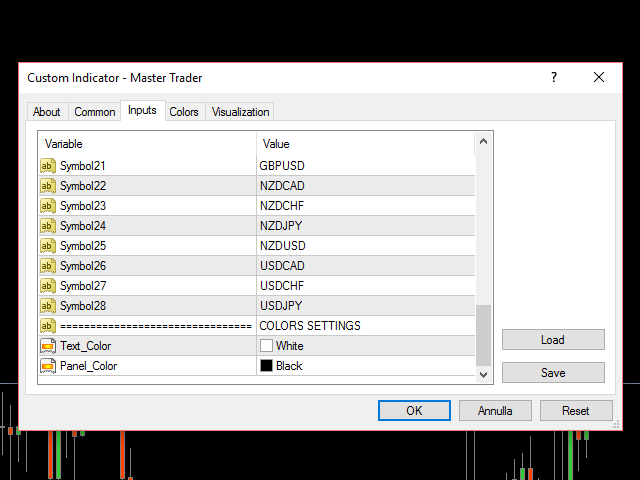Click the string icon beside Symbol25
The image size is (640, 480).
click(x=48, y=246)
